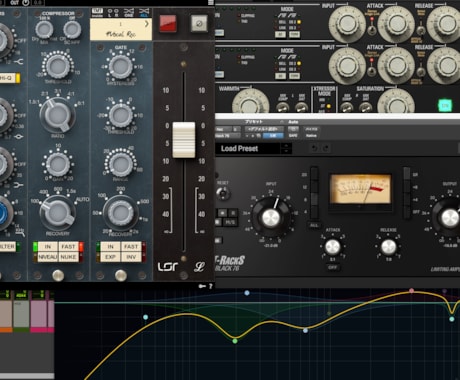The height and width of the screenshot is (380, 460).
Task: Toggle the yellow-lit HI-Q button
Action: coord(9,78)
